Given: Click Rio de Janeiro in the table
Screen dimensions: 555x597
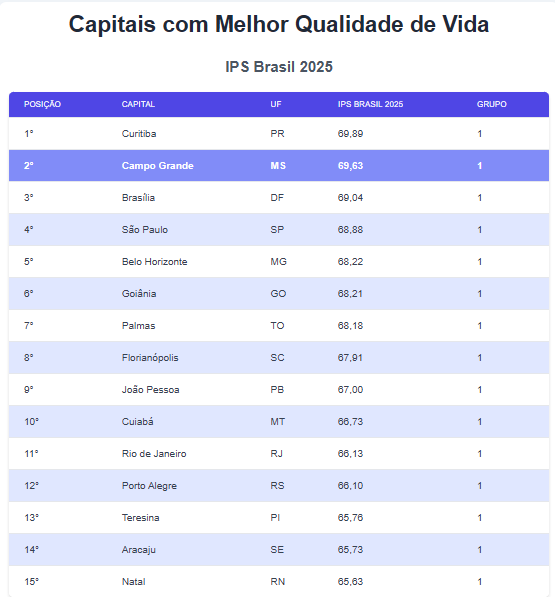Looking at the screenshot, I should click(154, 453).
